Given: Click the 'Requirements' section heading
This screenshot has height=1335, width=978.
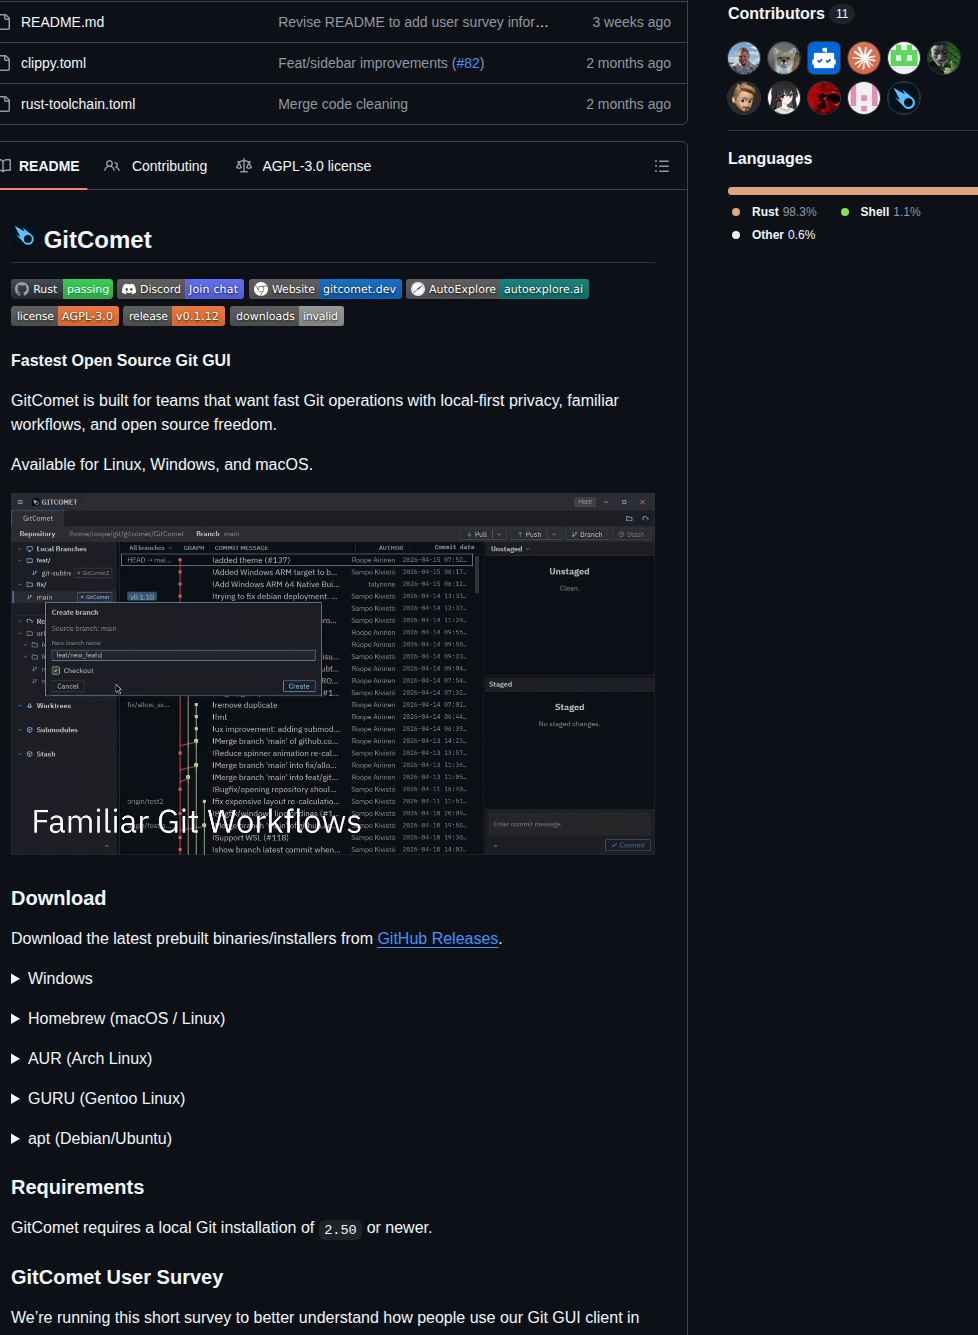Looking at the screenshot, I should [77, 1187].
